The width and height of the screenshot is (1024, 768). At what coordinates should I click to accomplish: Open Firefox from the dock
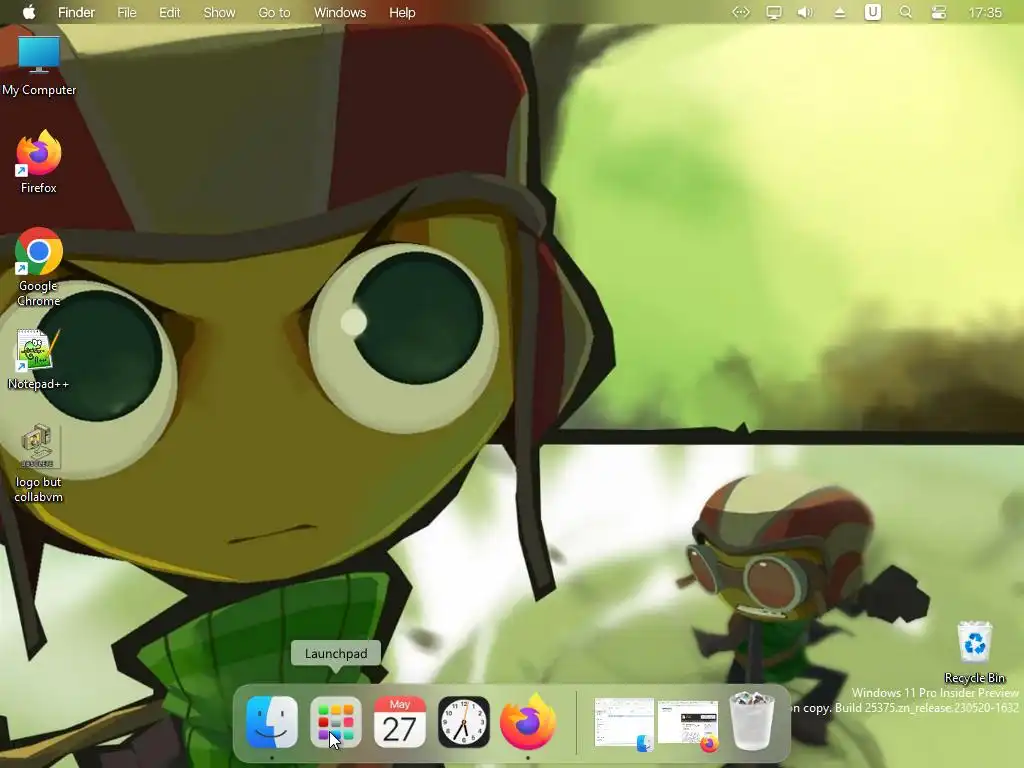click(x=528, y=722)
